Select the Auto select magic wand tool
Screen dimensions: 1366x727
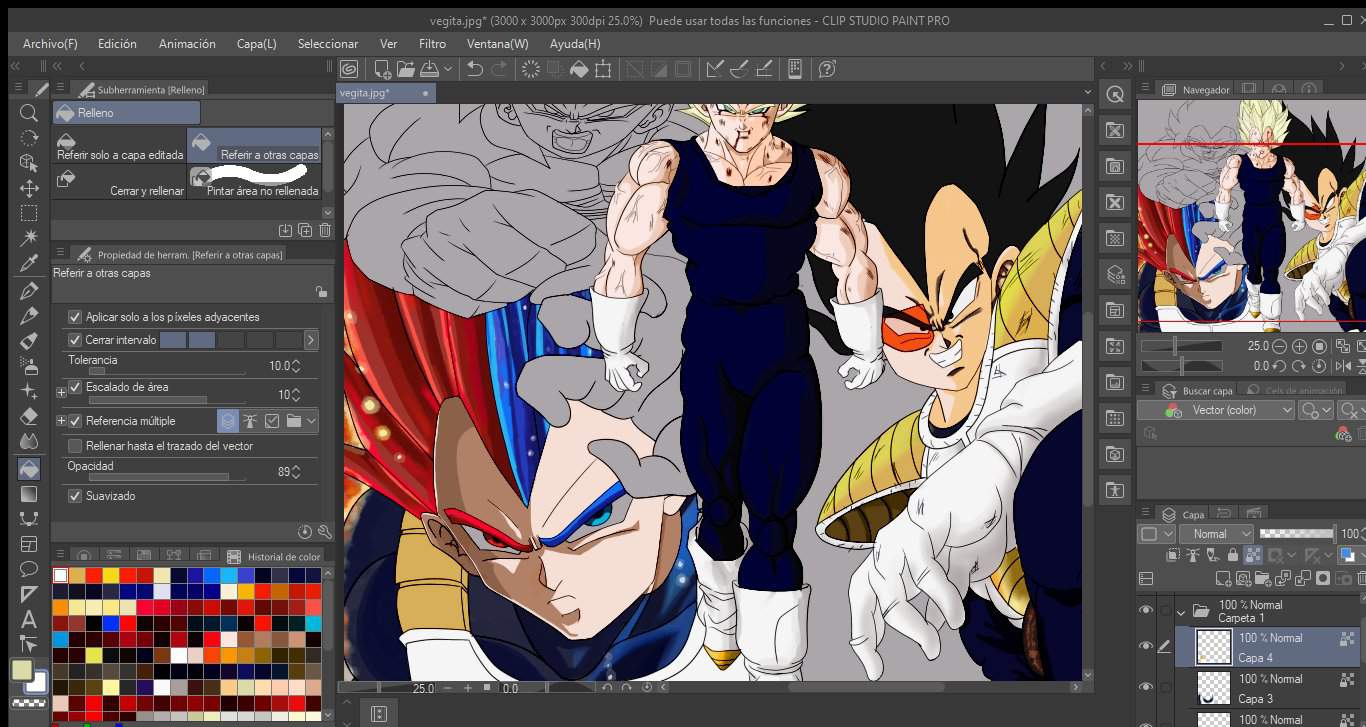coord(29,238)
